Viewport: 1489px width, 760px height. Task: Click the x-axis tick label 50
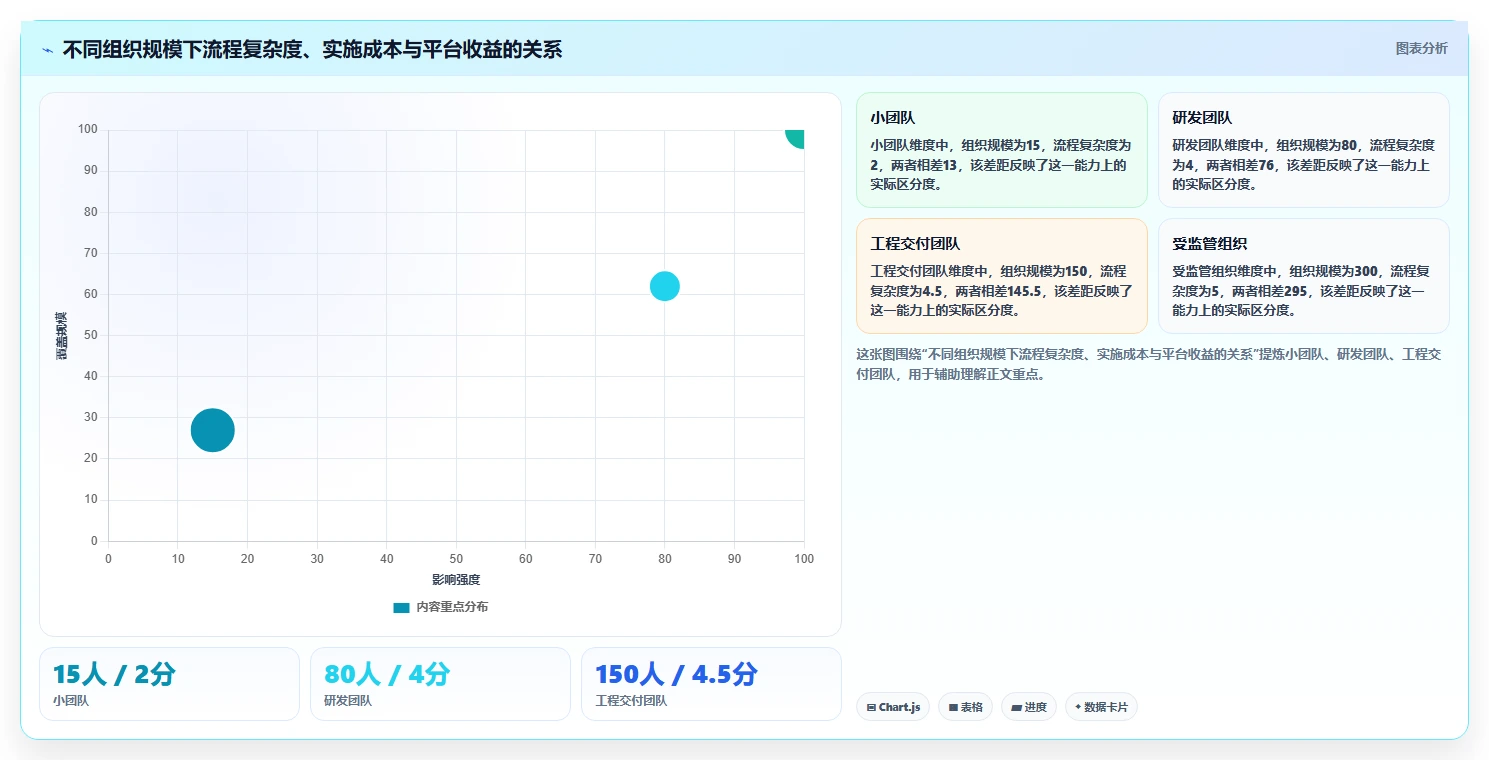(456, 558)
